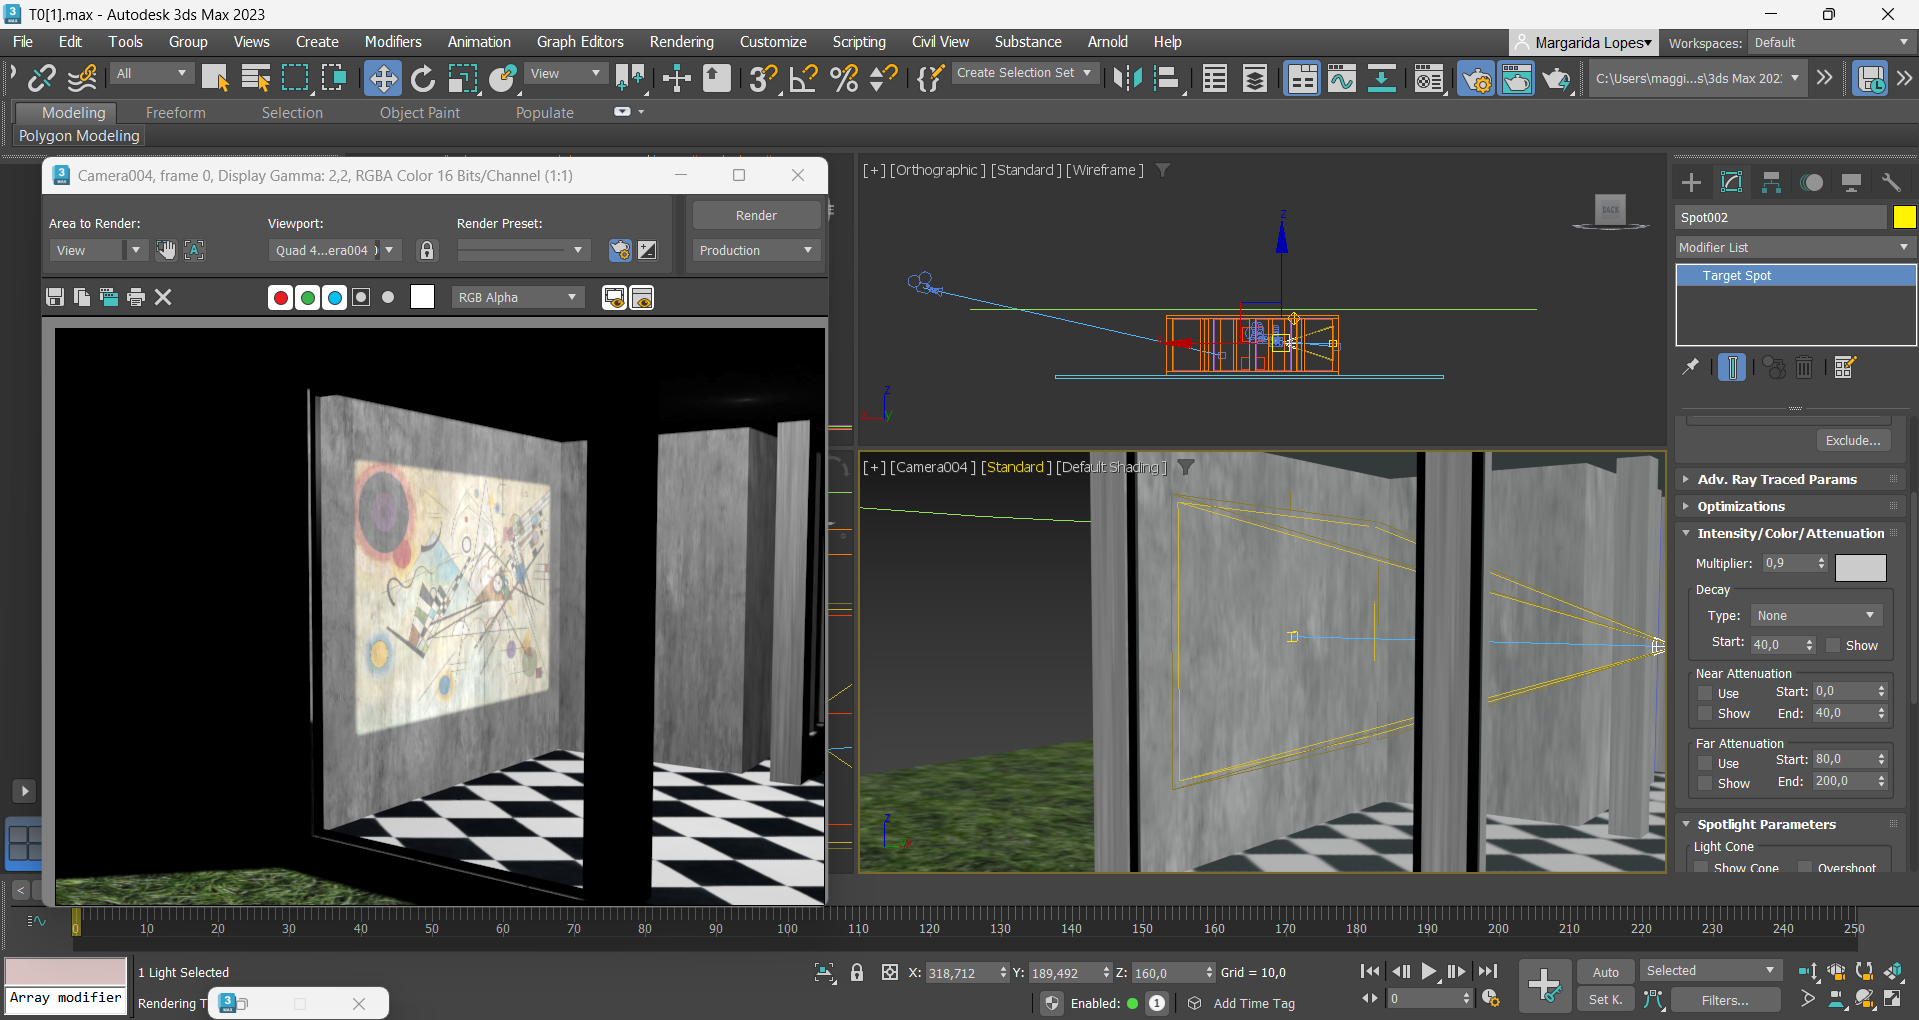Open the Rendering menu
The width and height of the screenshot is (1919, 1020).
pos(681,42)
